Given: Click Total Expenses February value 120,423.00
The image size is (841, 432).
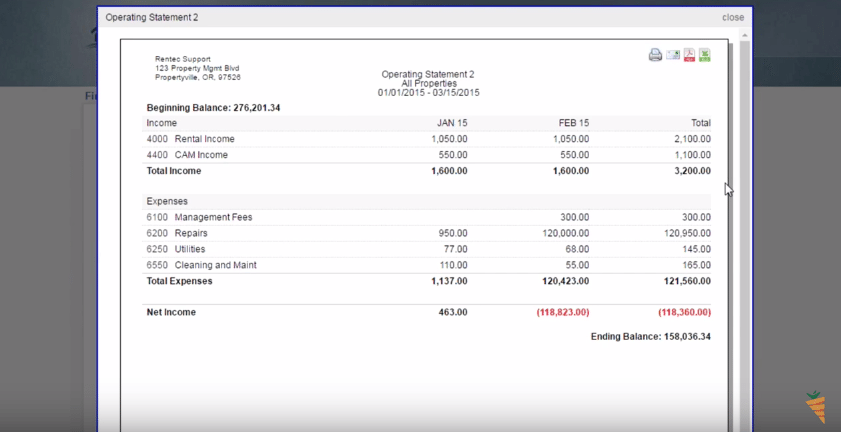Looking at the screenshot, I should pyautogui.click(x=565, y=281).
